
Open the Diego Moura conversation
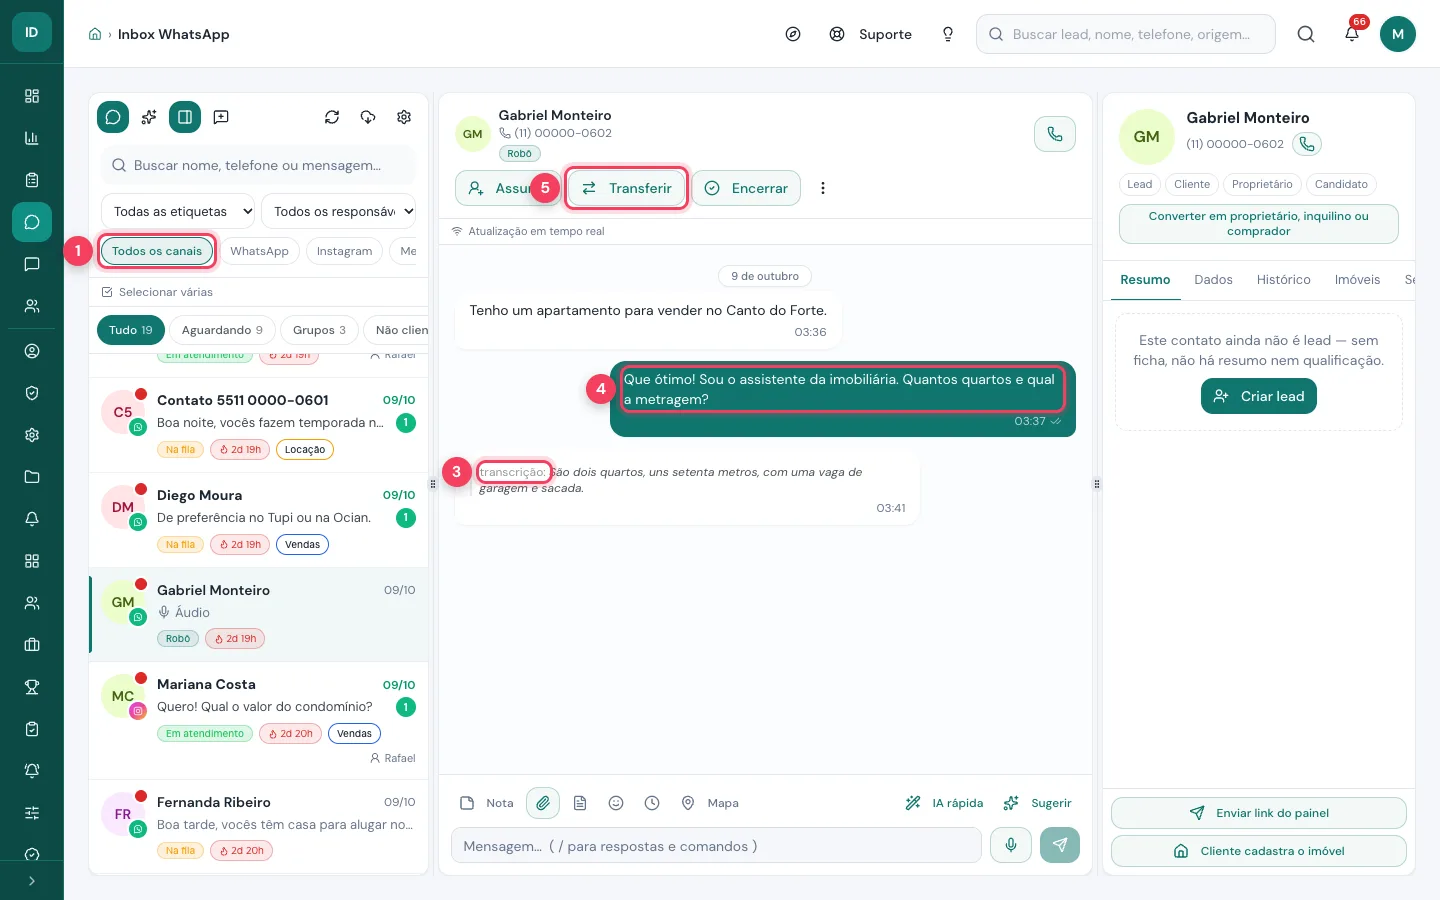pos(259,520)
